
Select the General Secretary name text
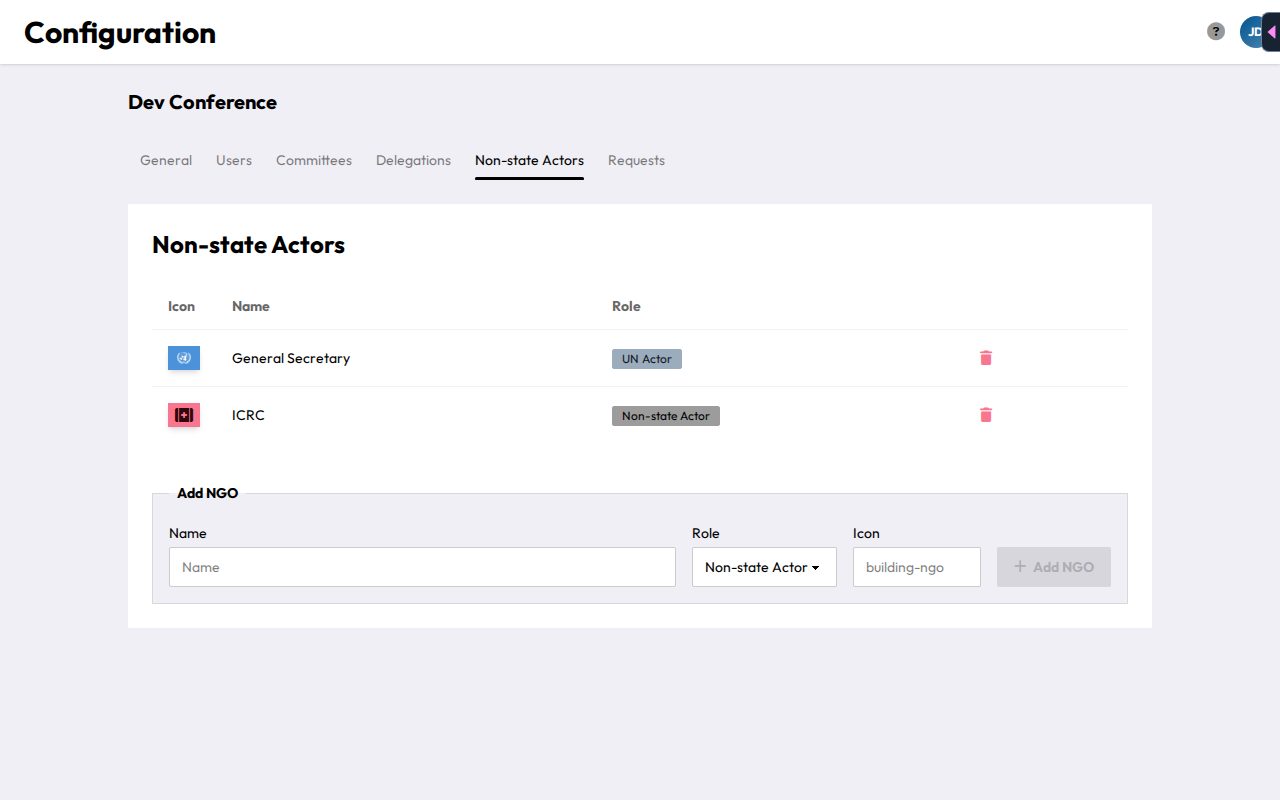pos(291,358)
